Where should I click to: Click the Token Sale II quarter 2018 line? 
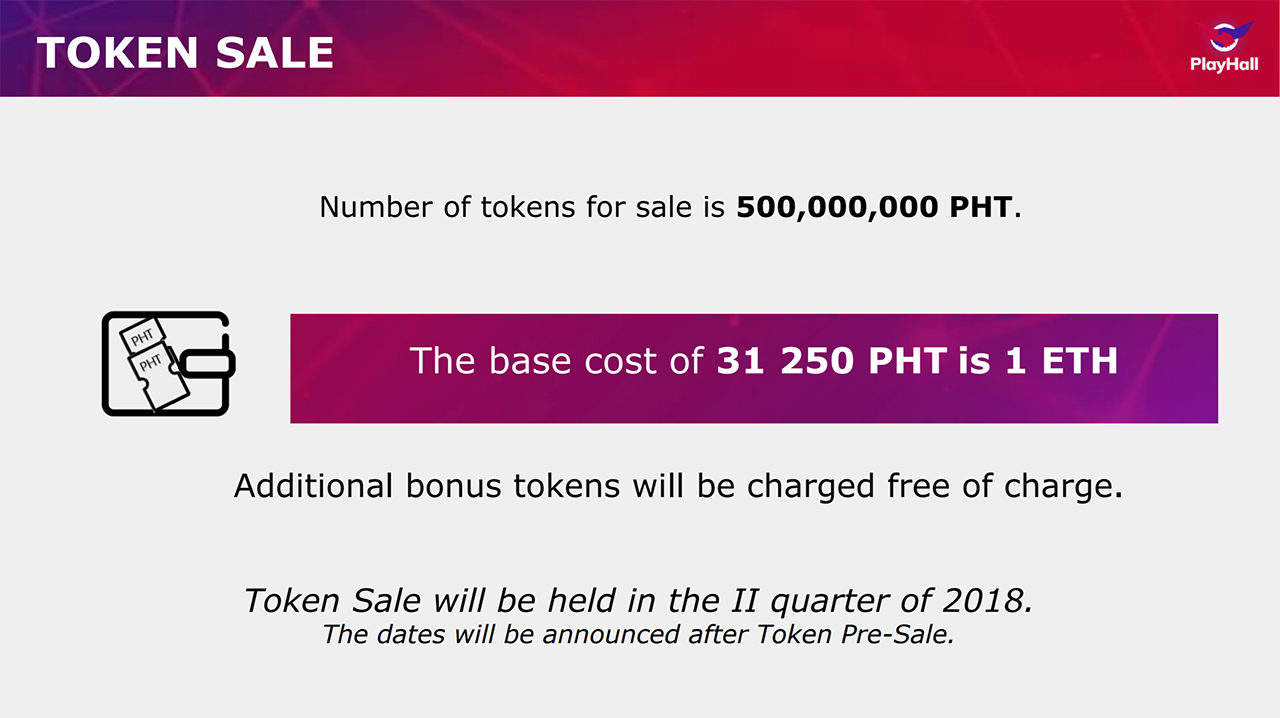click(x=638, y=600)
